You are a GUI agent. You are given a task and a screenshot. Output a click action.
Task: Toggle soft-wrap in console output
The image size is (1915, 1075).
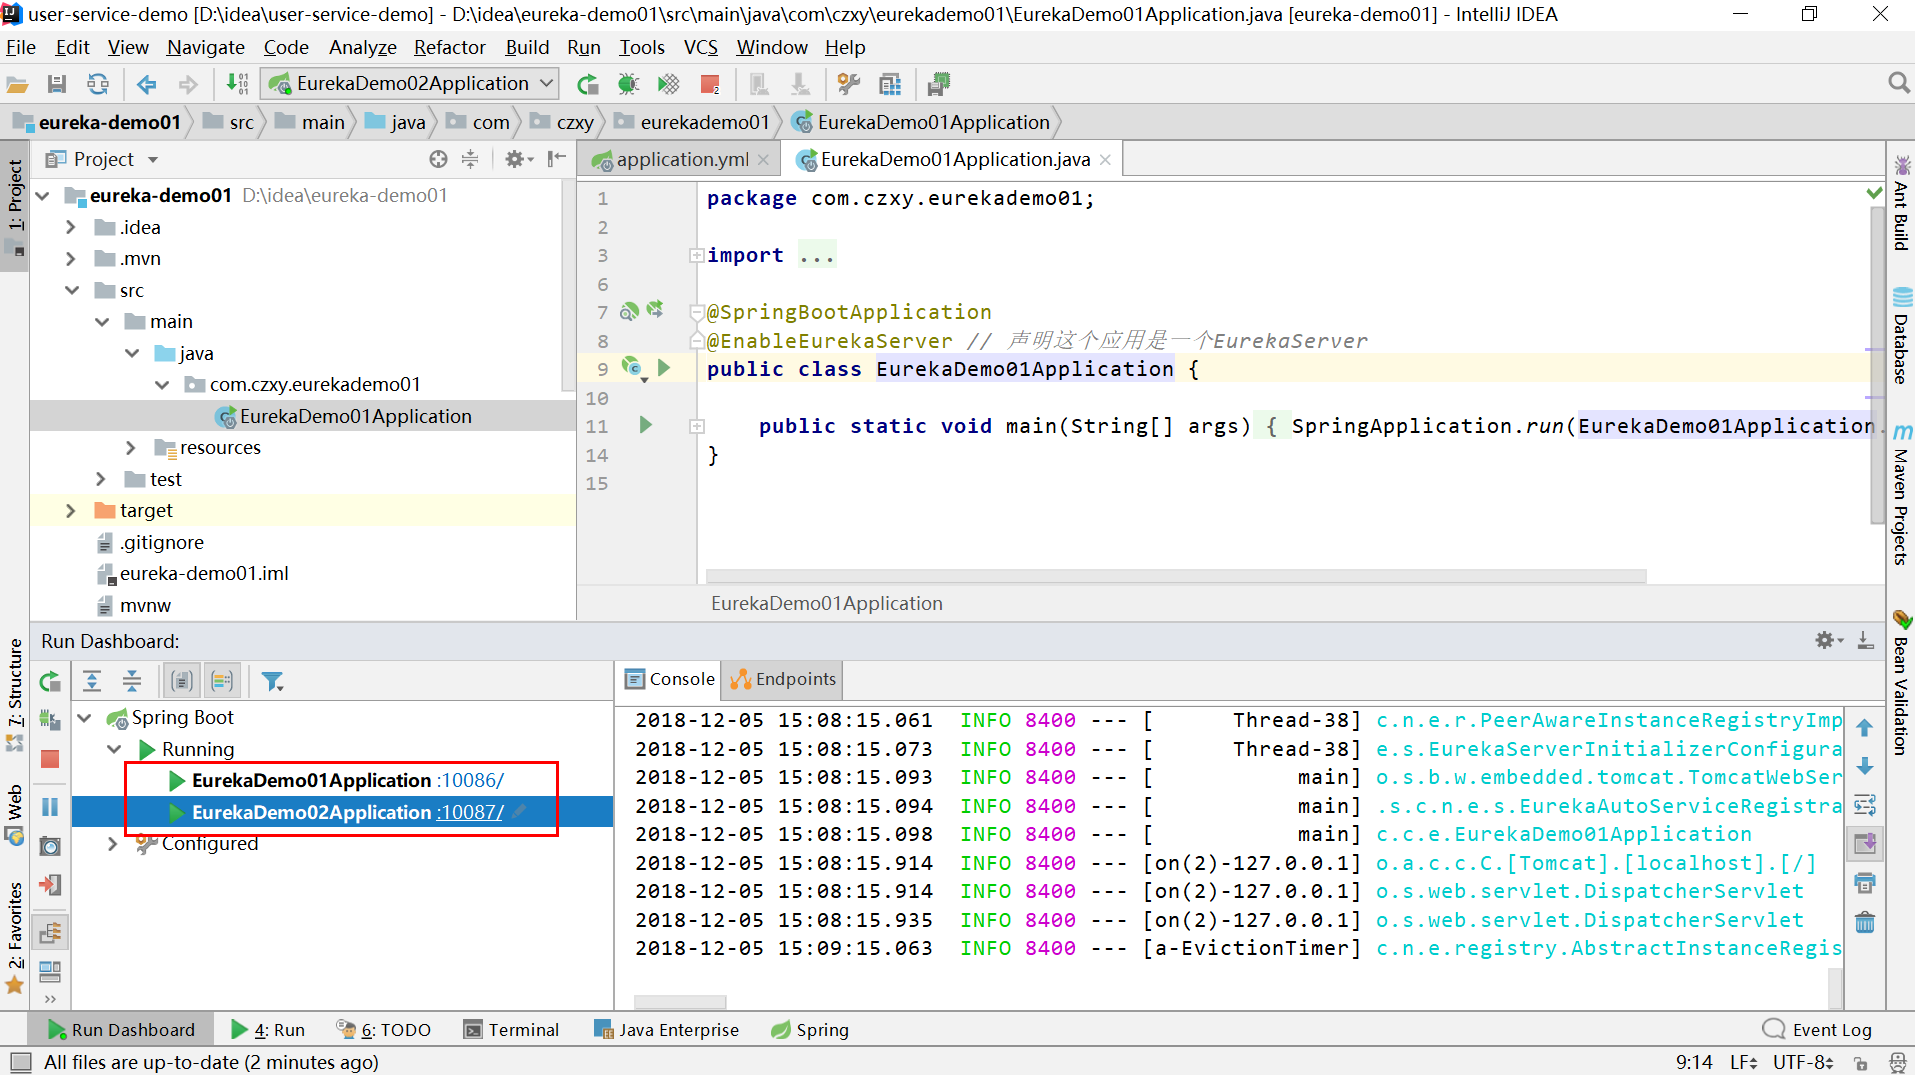click(1865, 805)
